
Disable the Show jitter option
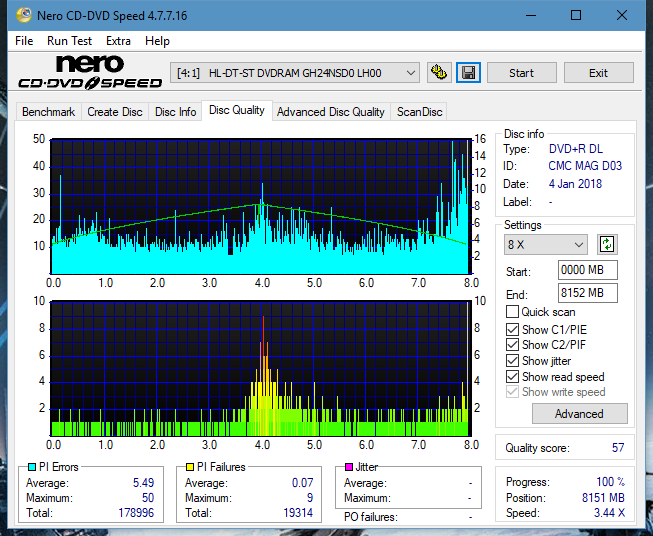click(x=512, y=361)
